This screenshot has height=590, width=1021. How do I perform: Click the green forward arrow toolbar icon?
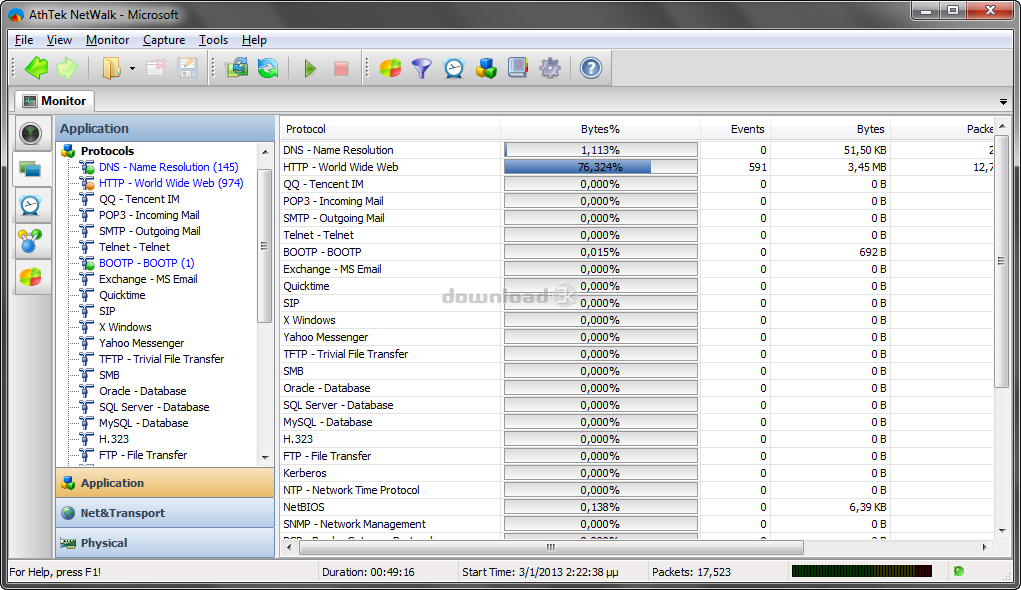tap(68, 68)
